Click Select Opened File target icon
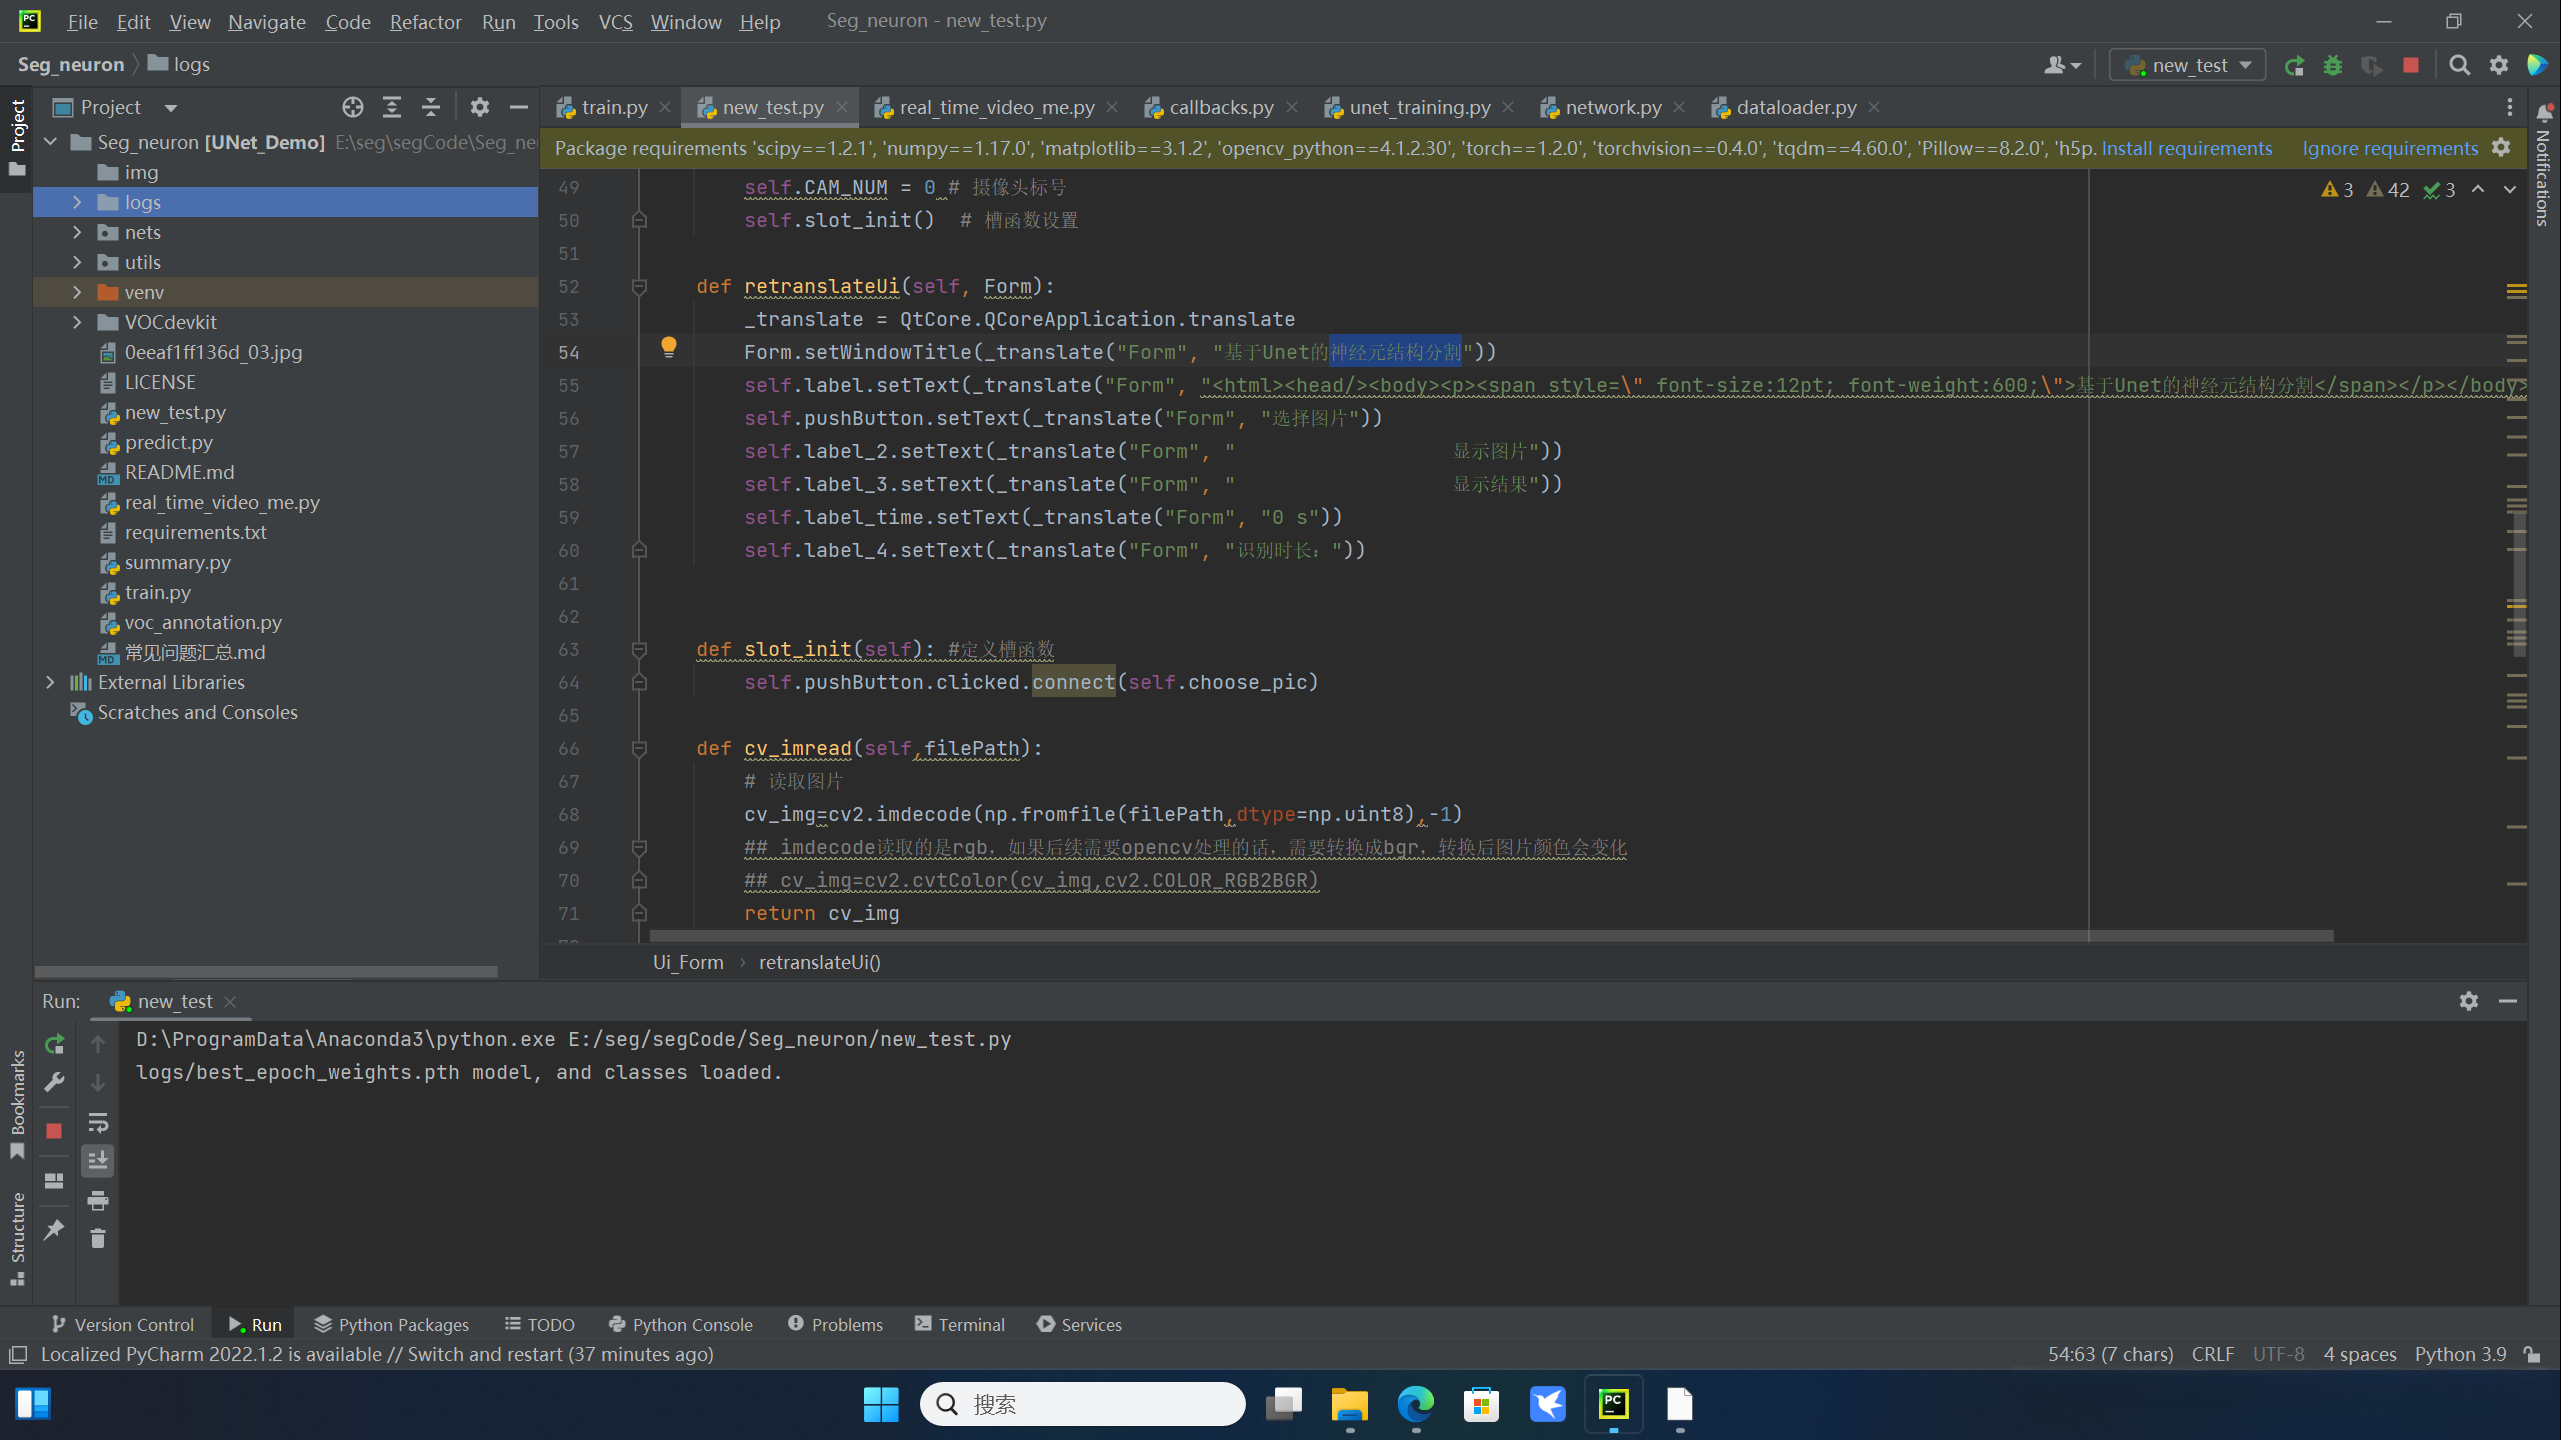The width and height of the screenshot is (2561, 1440). (352, 107)
